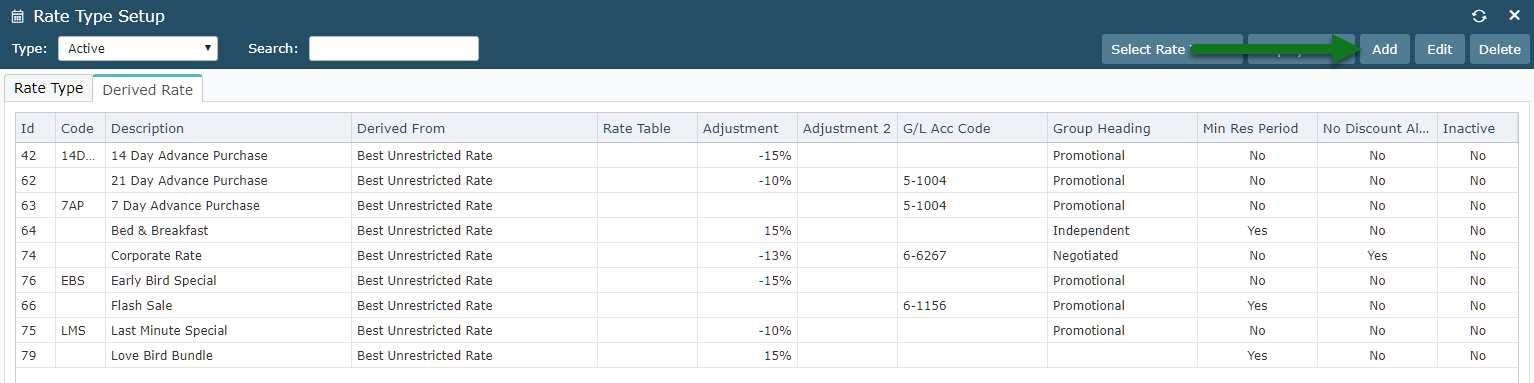This screenshot has height=383, width=1534.
Task: Click the Select Rate button
Action: click(x=1172, y=49)
